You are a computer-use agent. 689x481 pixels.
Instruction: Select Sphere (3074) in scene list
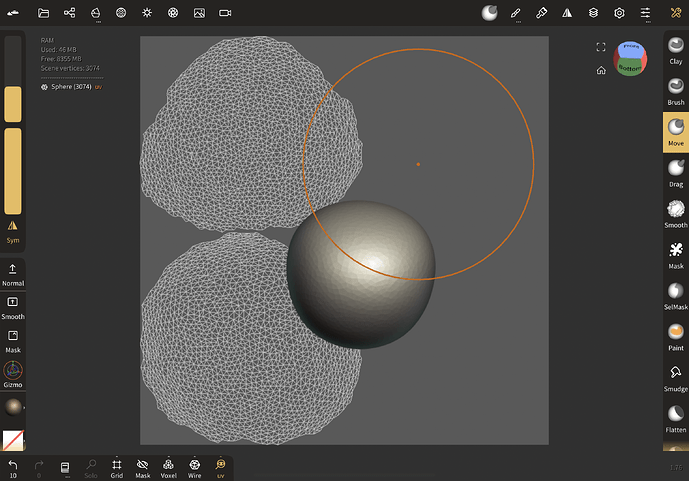coord(71,87)
